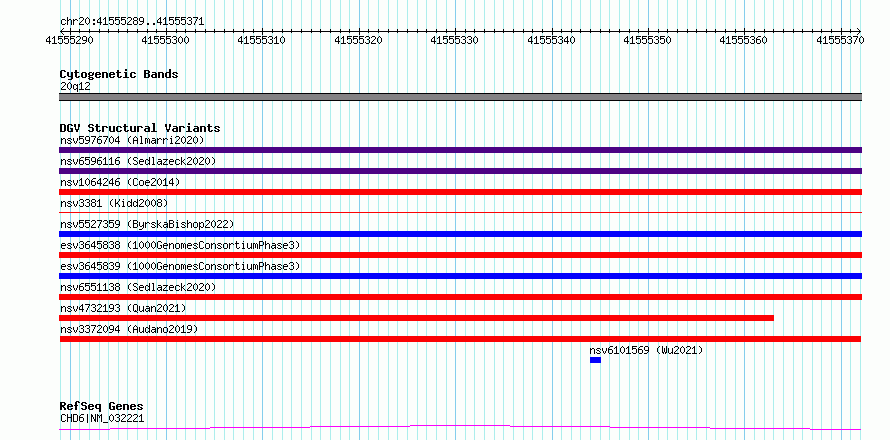Screen dimensions: 890x440
Task: Select the nsv6596116 (Sedlazeck2020) variant label
Action: 138,161
